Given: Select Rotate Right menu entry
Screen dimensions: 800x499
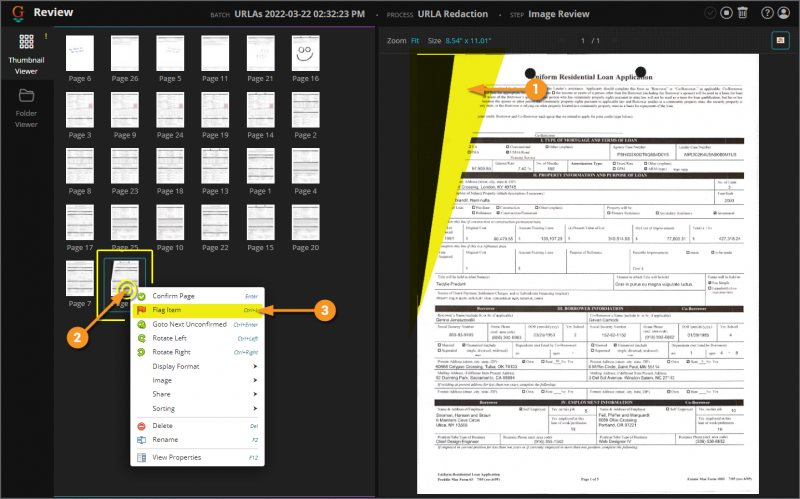Looking at the screenshot, I should 197,352.
